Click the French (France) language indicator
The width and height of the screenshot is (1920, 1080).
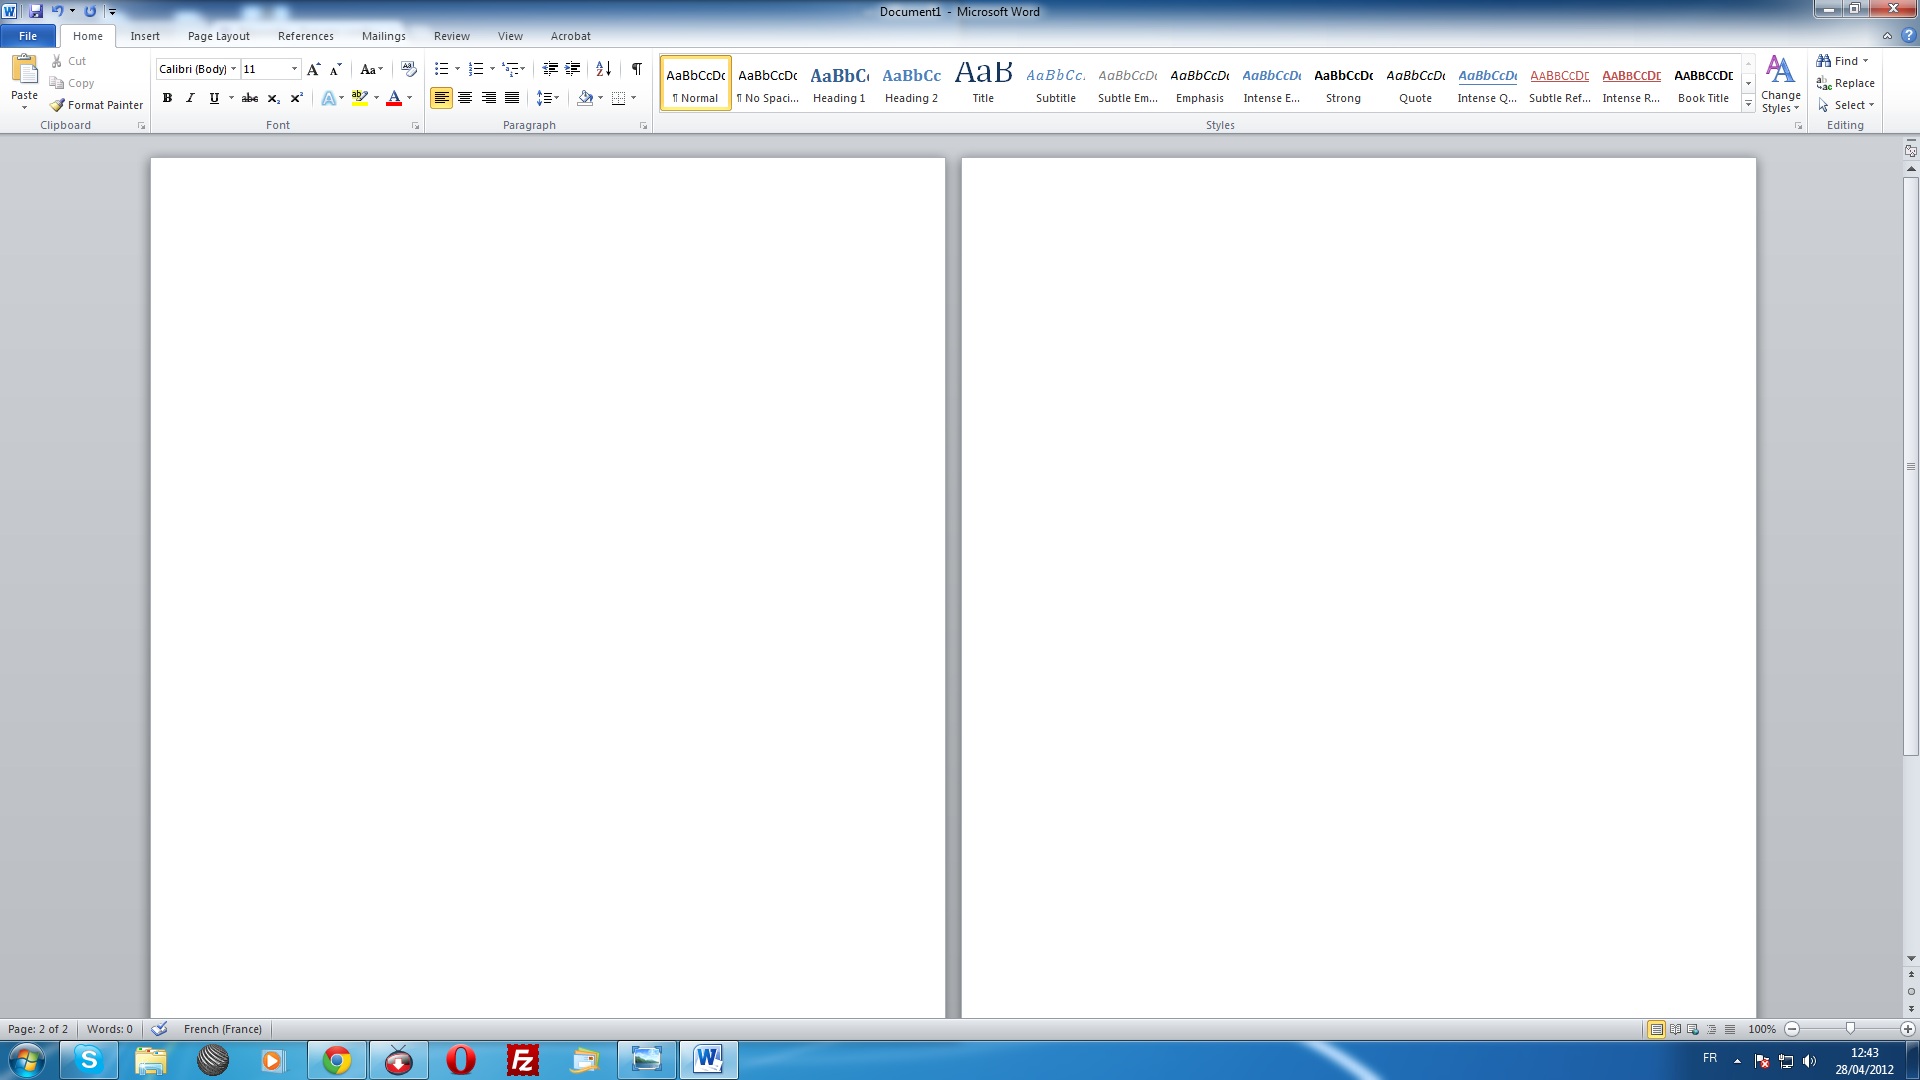pos(222,1029)
